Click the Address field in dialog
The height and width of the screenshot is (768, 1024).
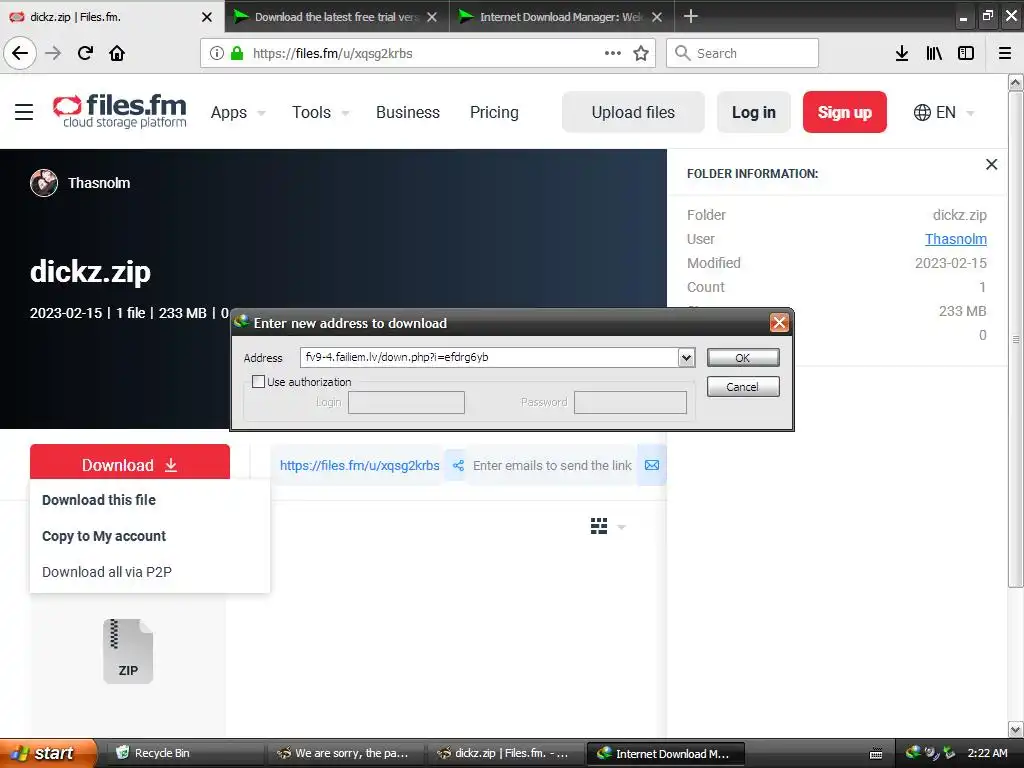[489, 357]
